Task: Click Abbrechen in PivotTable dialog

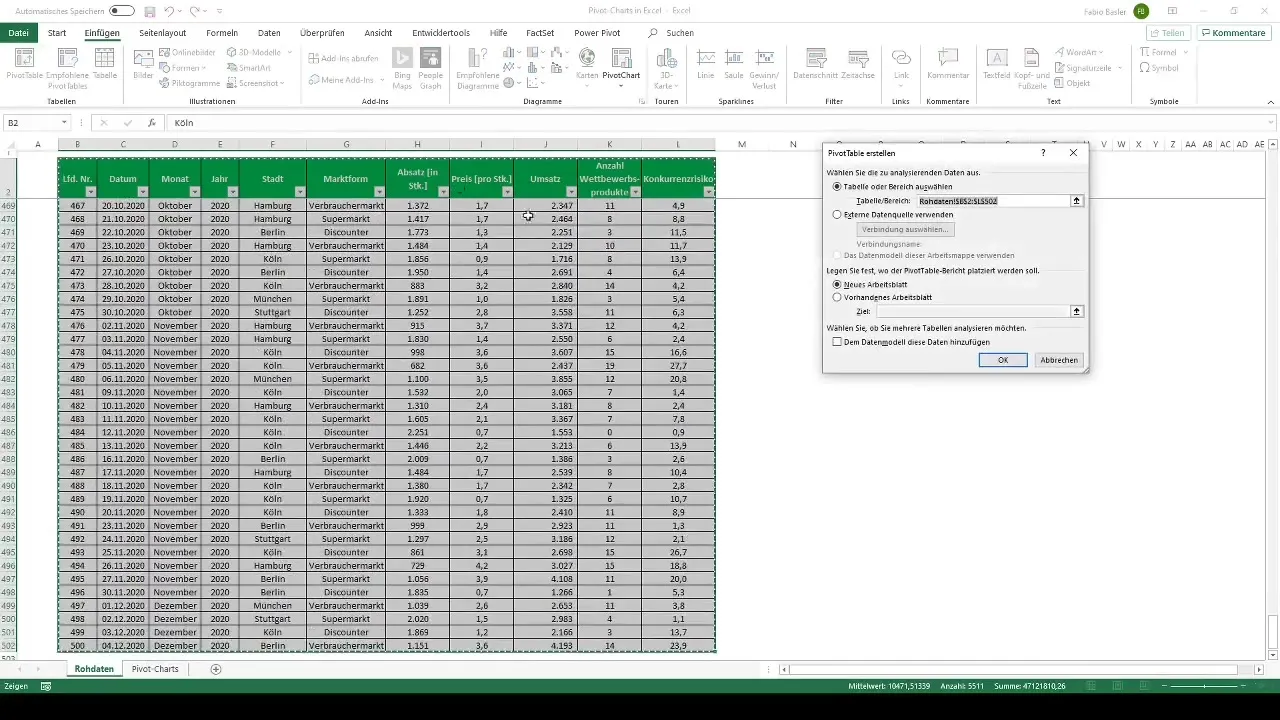Action: click(1058, 360)
